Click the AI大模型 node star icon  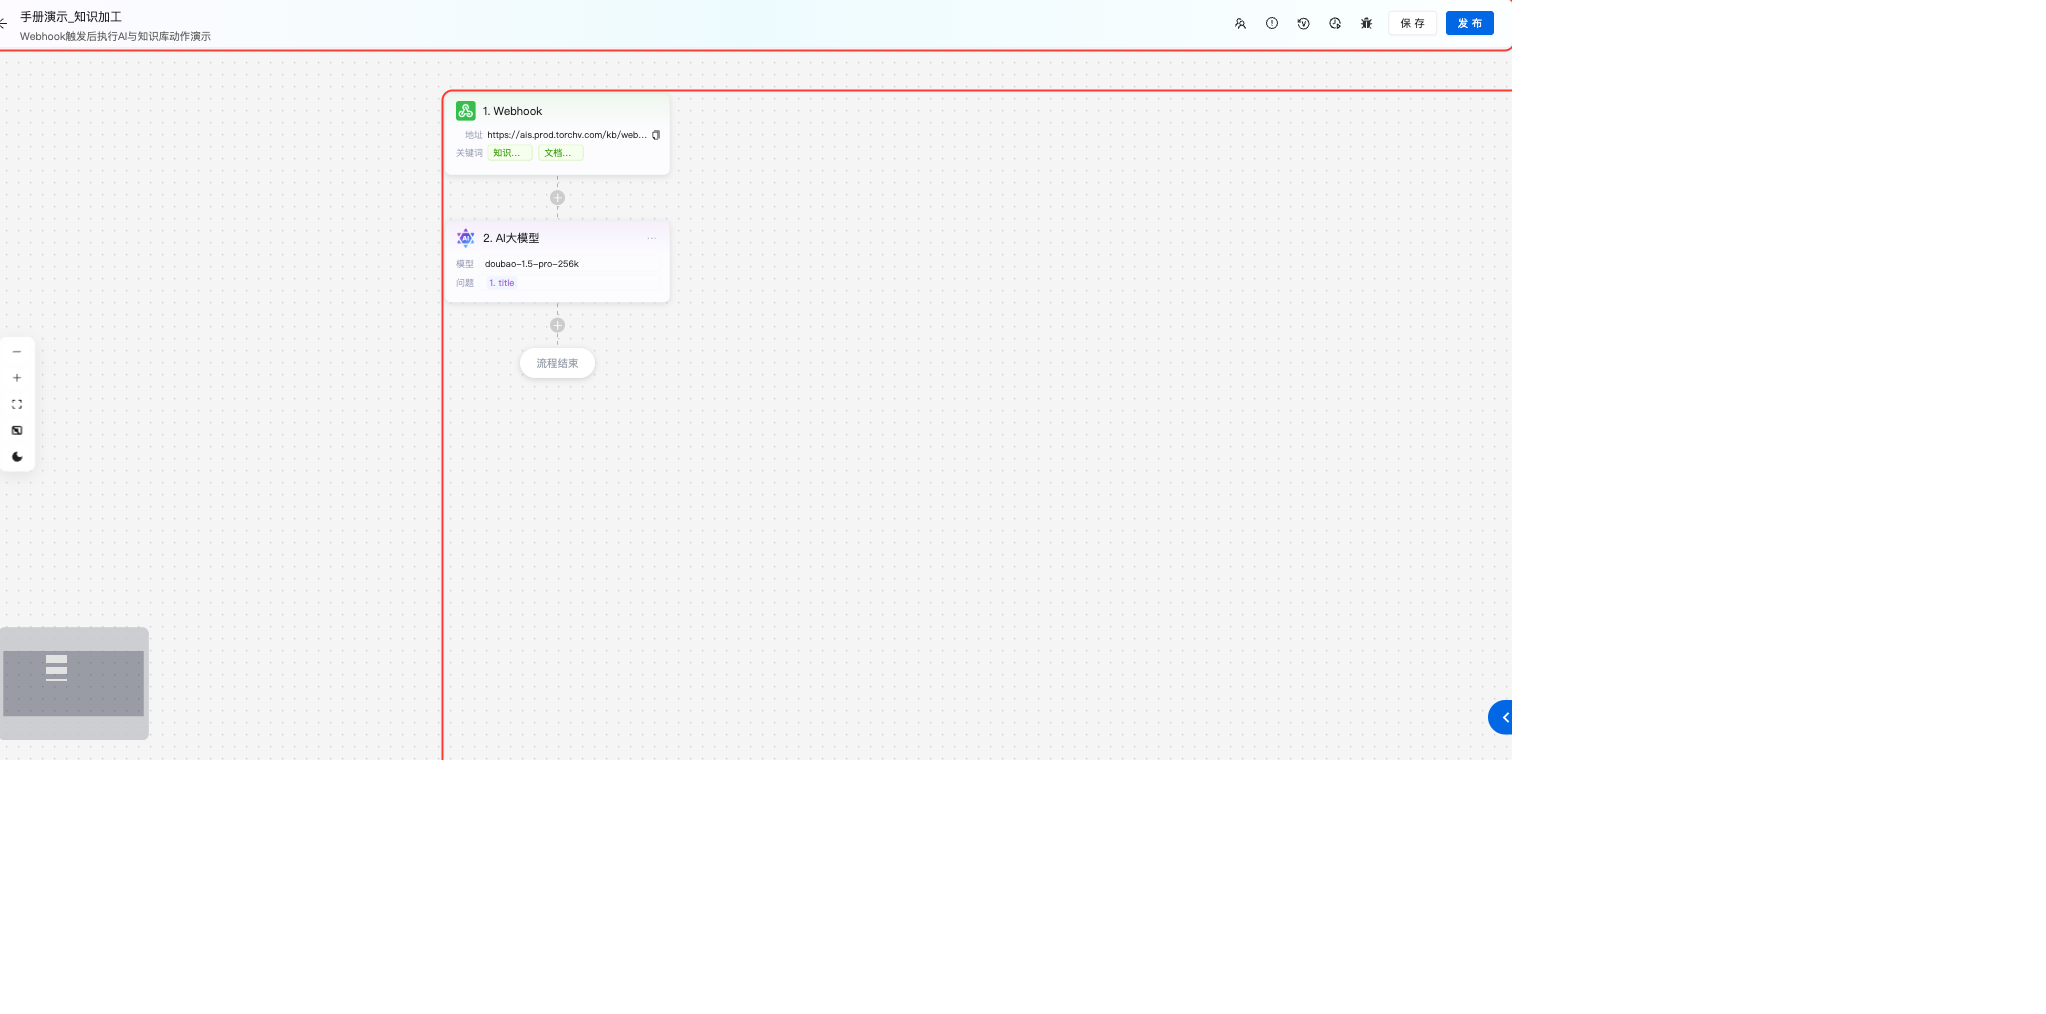point(466,238)
